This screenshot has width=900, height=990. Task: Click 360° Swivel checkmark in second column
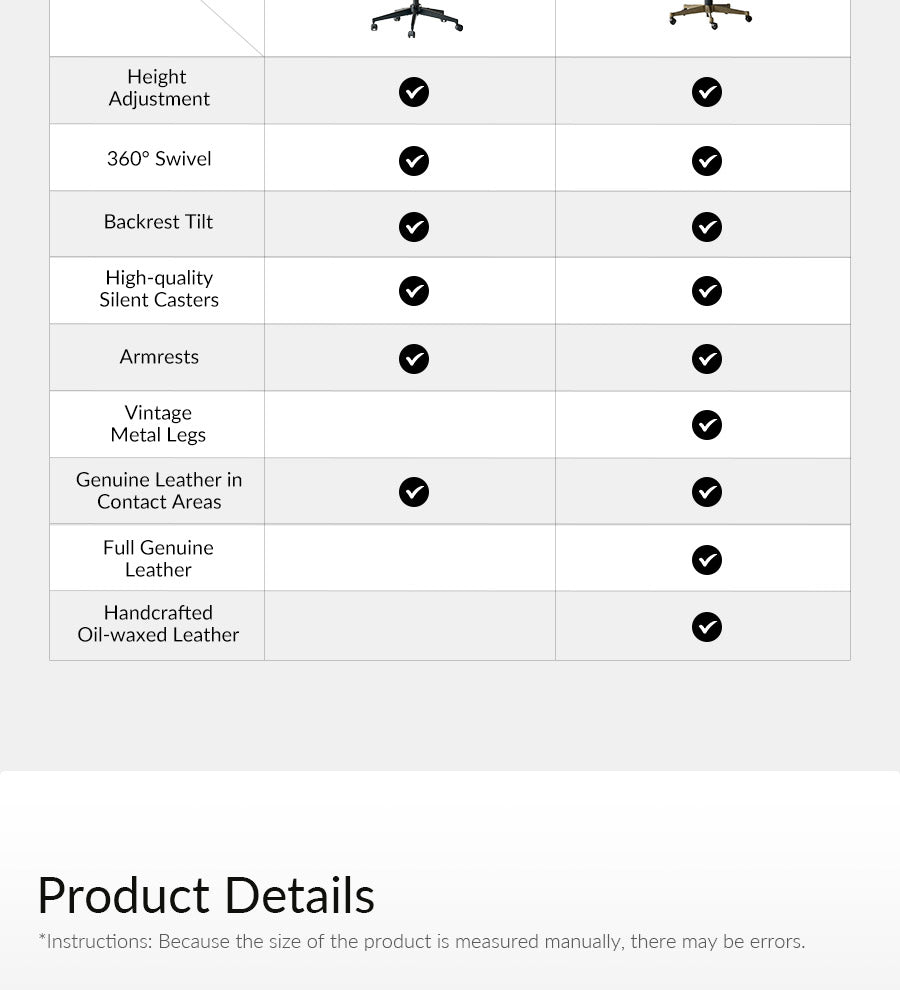707,161
